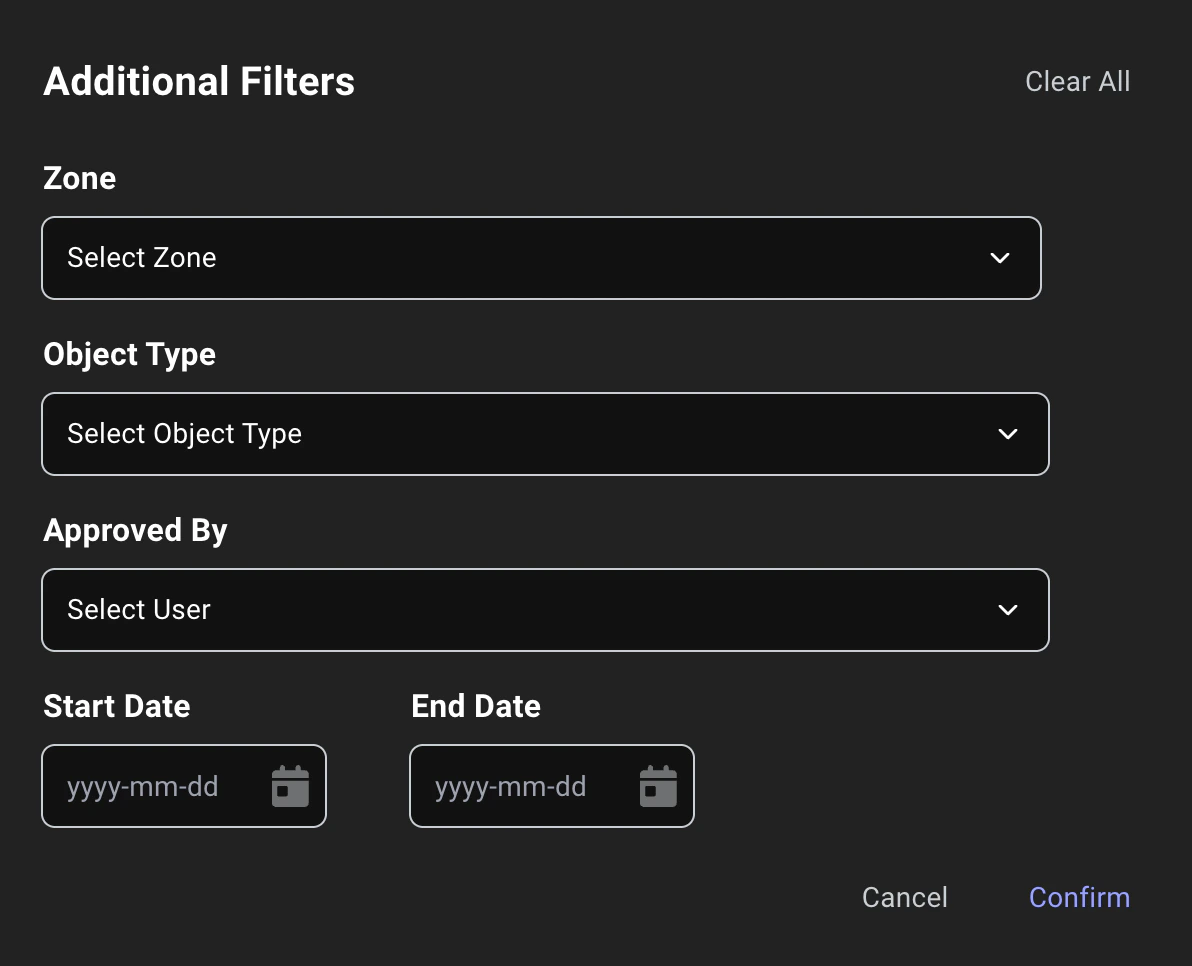
Task: Click the Approved By label
Action: [135, 530]
